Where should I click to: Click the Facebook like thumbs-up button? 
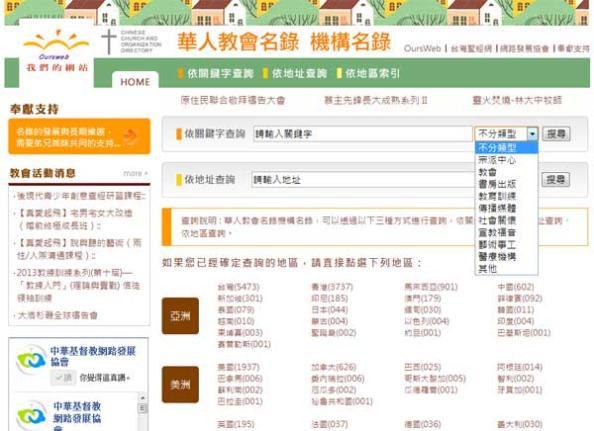click(63, 377)
